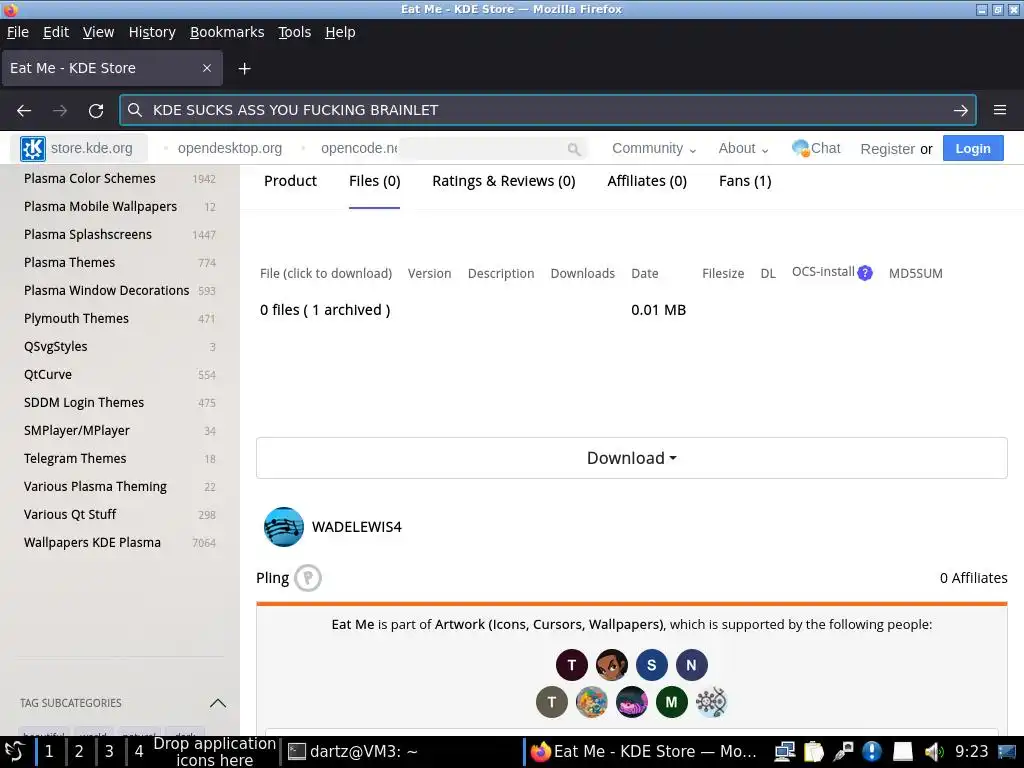Click the browser back arrow

pyautogui.click(x=24, y=110)
